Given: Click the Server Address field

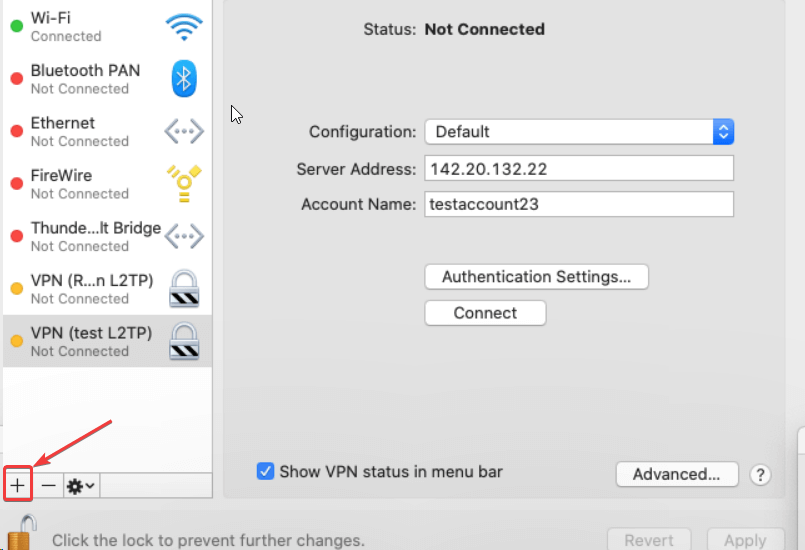Looking at the screenshot, I should 579,169.
